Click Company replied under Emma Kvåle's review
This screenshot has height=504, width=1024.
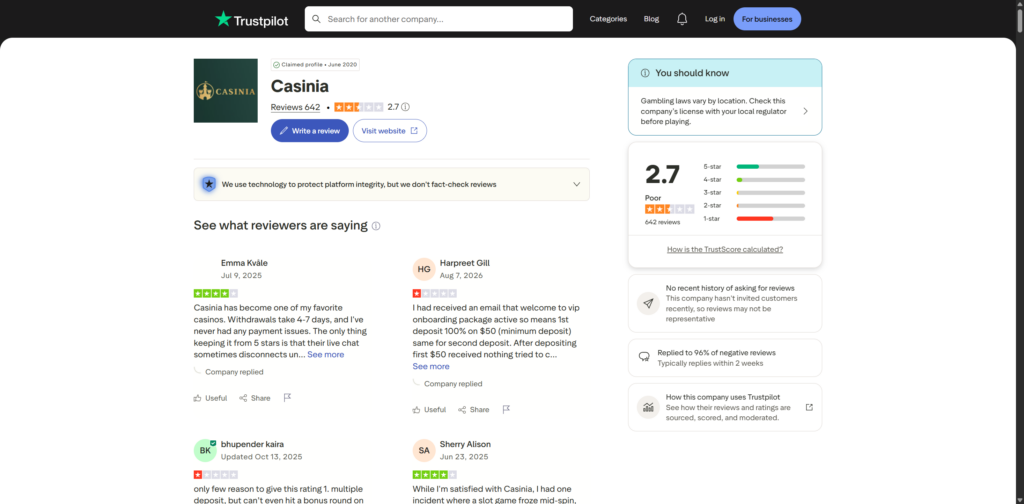234,372
